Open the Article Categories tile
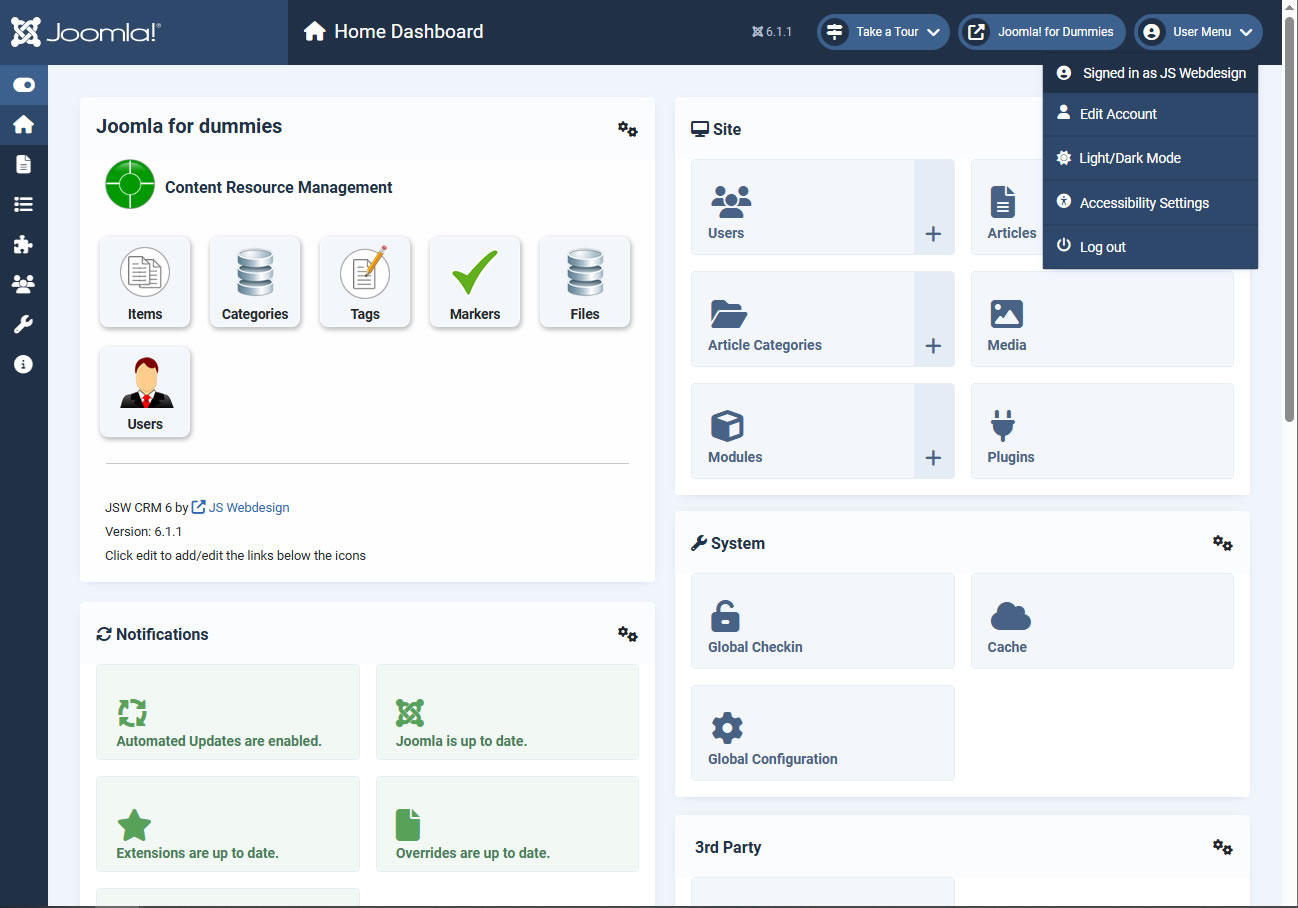This screenshot has width=1298, height=908. (803, 319)
